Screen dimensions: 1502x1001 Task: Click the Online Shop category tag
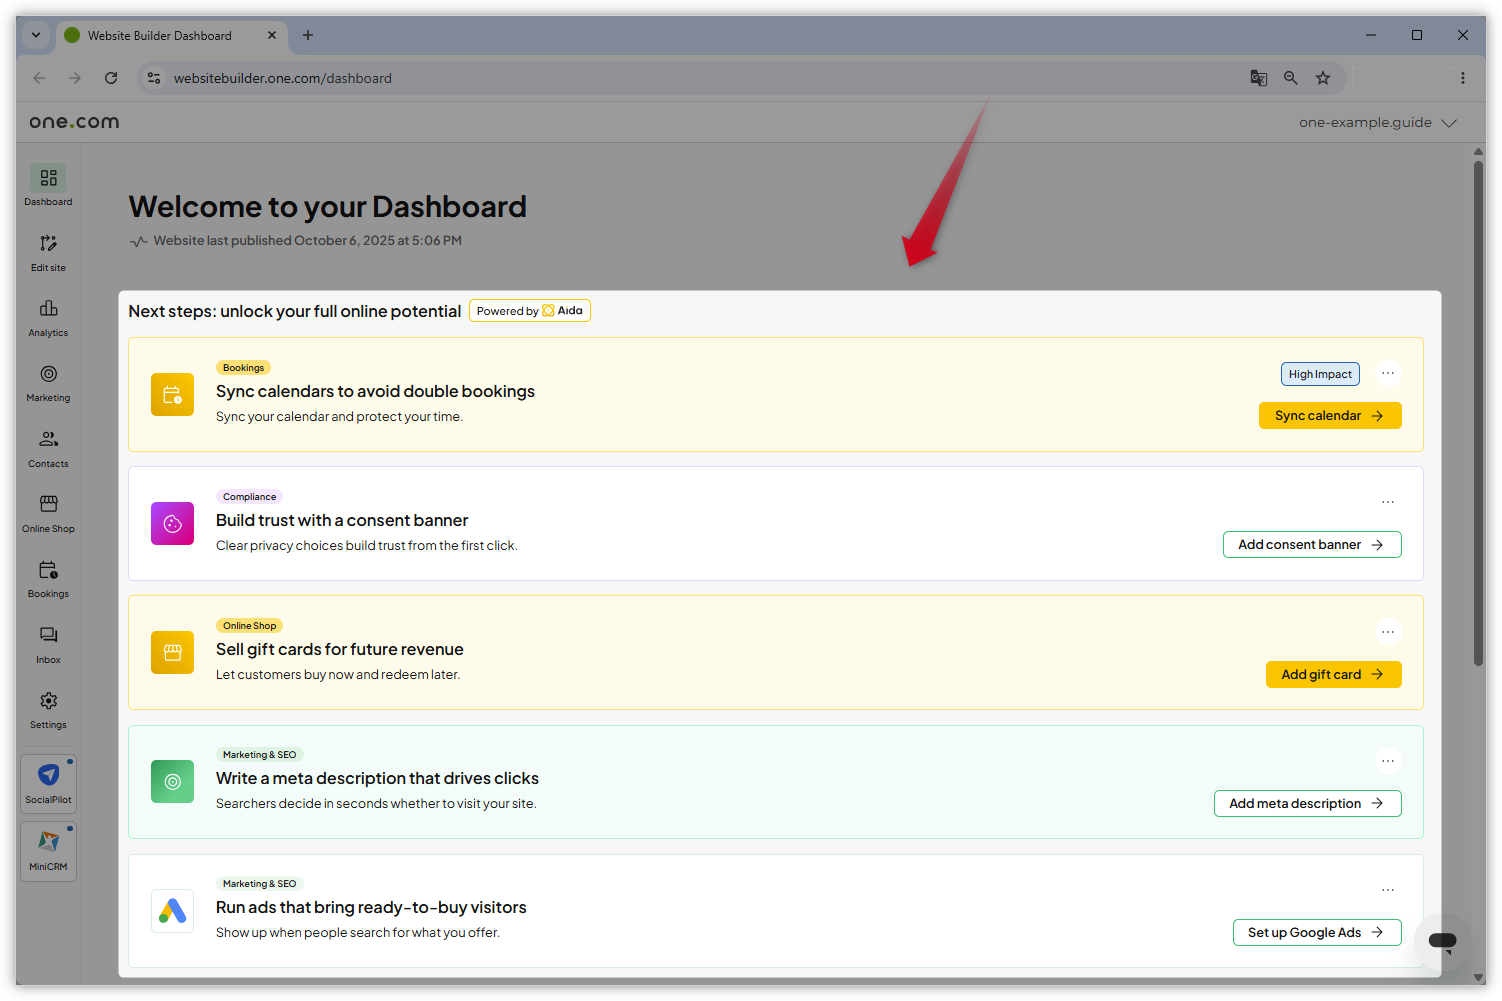pos(249,626)
